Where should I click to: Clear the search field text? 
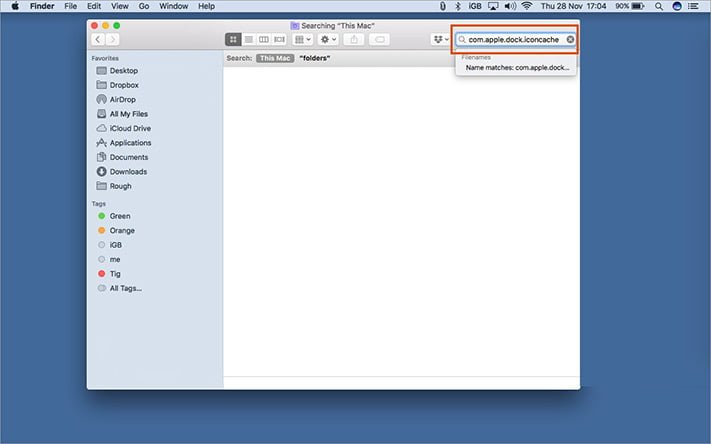click(570, 39)
